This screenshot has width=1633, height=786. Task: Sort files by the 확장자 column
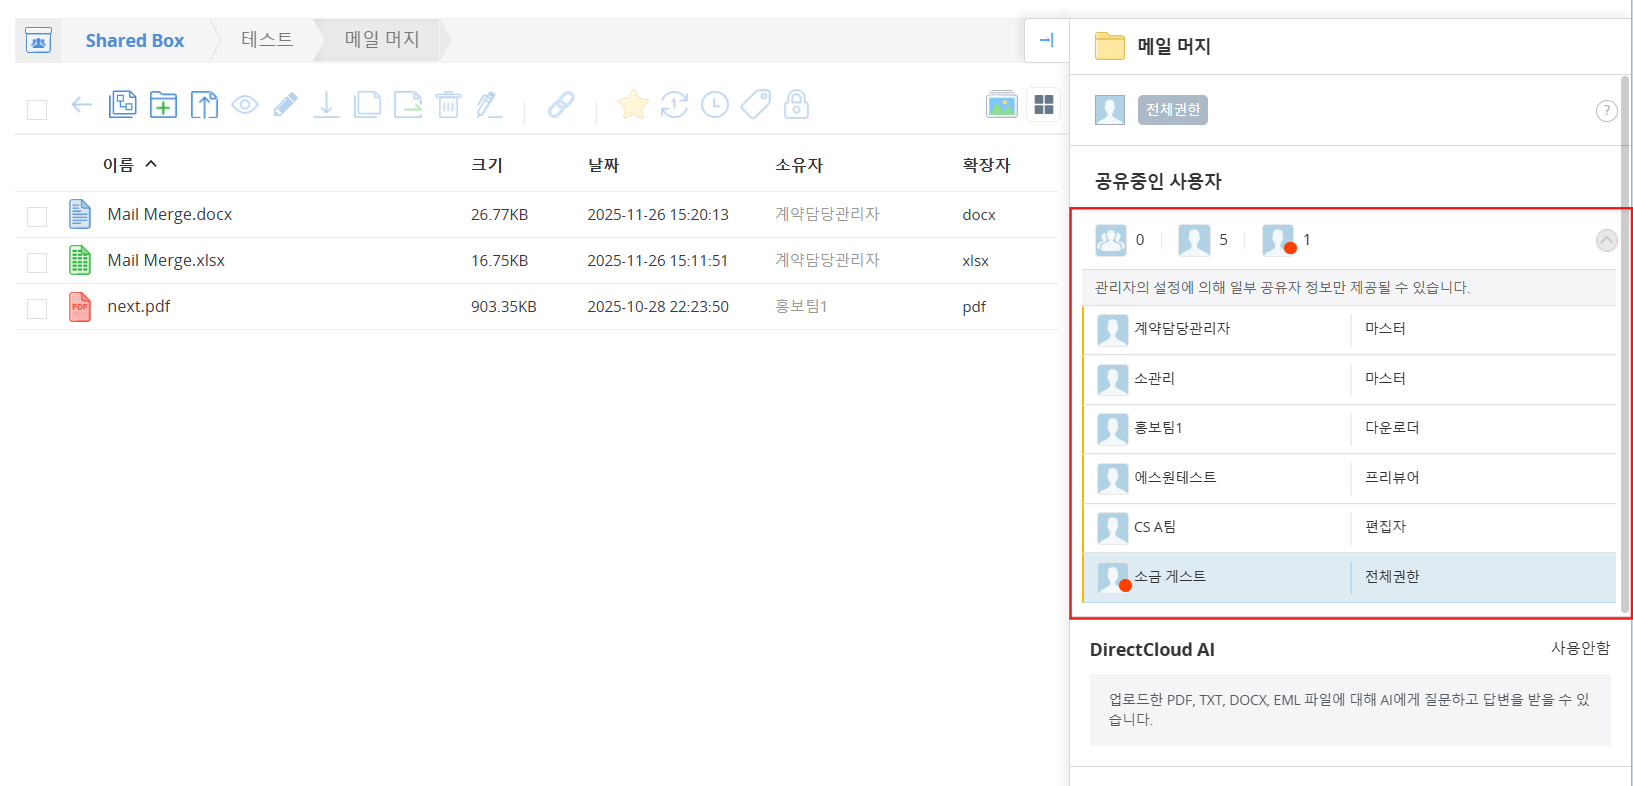(x=986, y=165)
